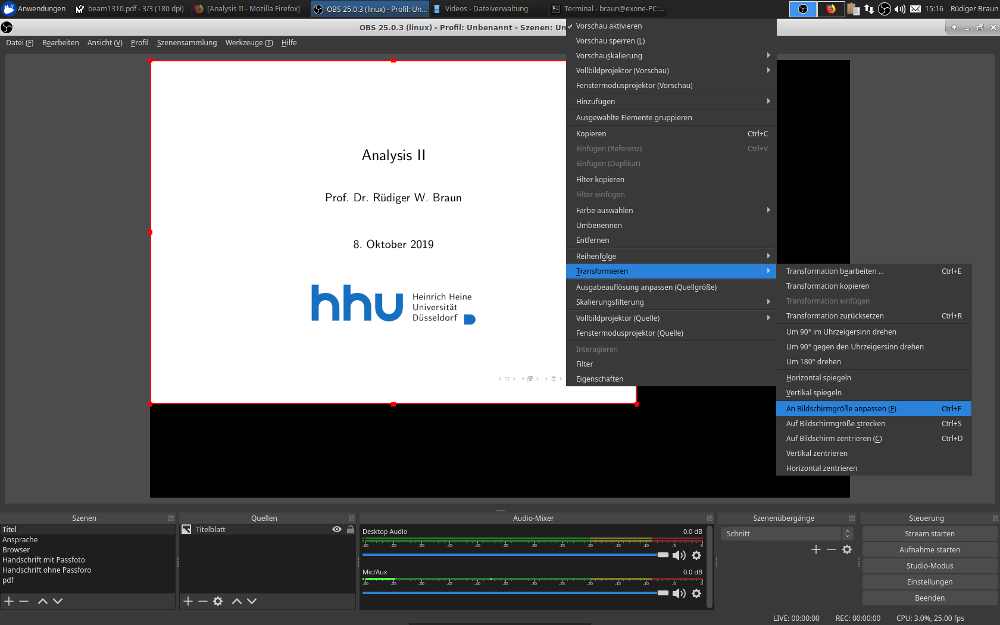Mute the Desktop Audio channel
This screenshot has width=1000, height=625.
tap(679, 555)
